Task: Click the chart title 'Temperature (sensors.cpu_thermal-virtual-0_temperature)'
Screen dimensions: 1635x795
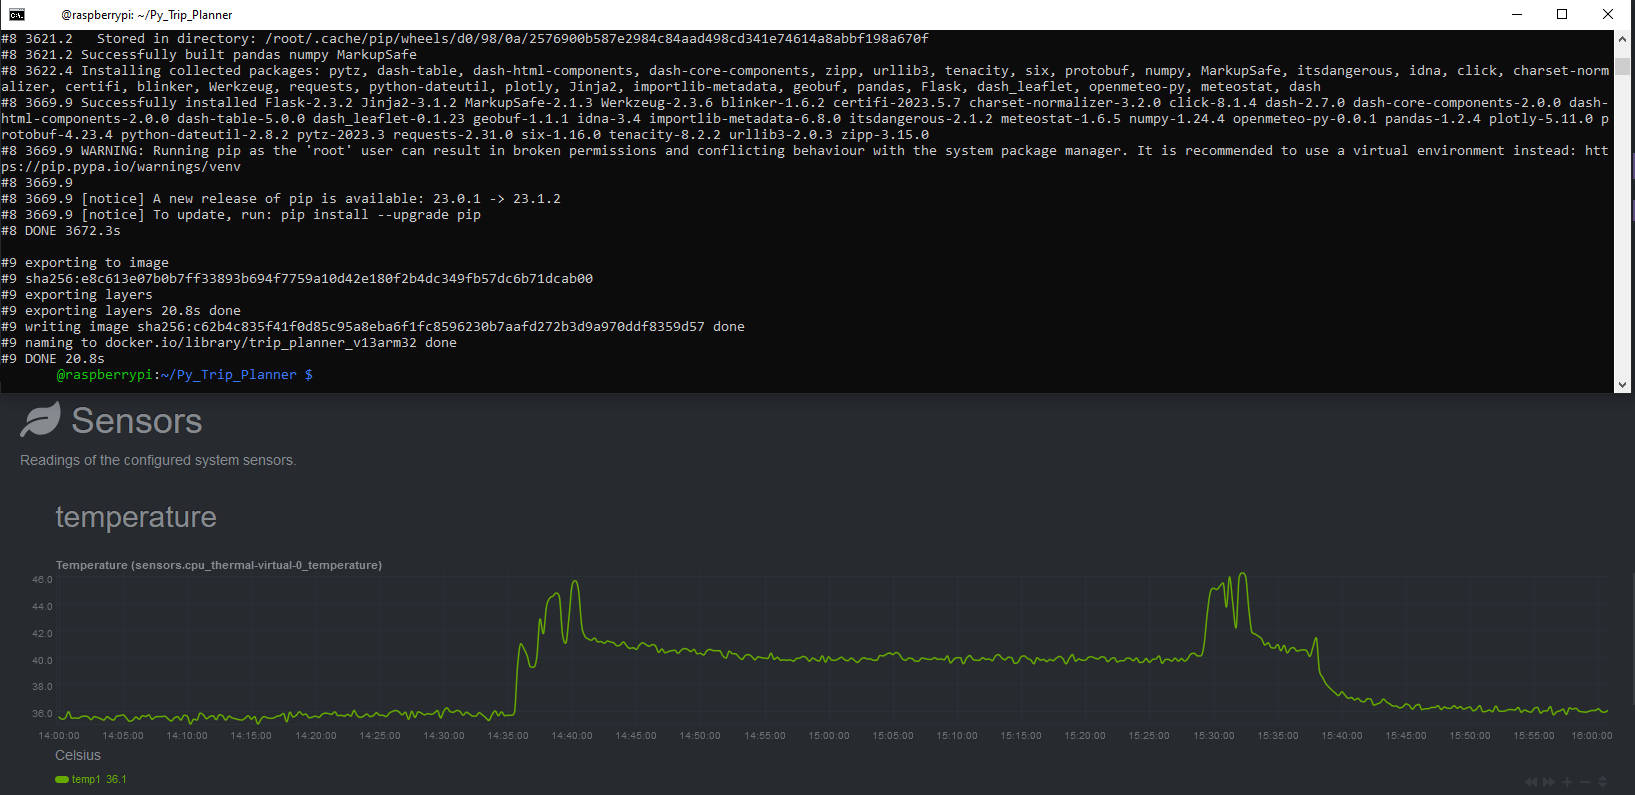Action: [x=219, y=565]
